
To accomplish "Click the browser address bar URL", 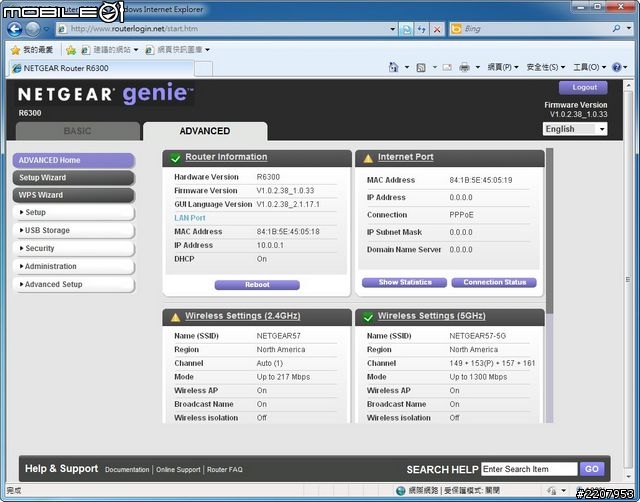I will [134, 29].
